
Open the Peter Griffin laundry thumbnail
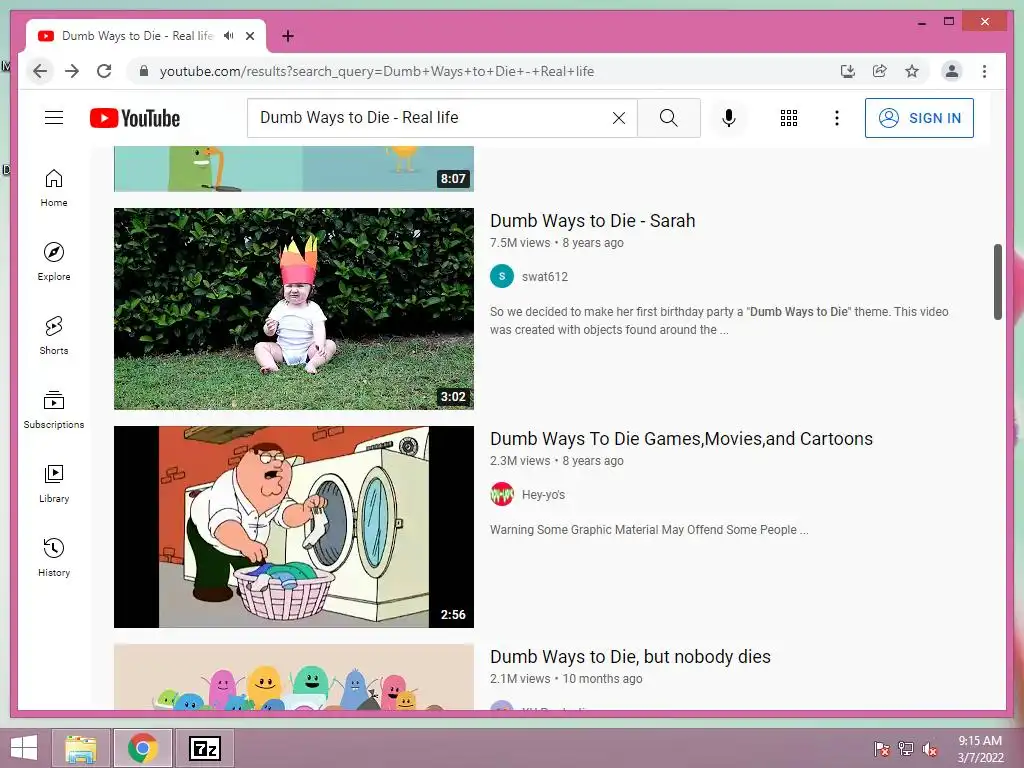coord(294,527)
